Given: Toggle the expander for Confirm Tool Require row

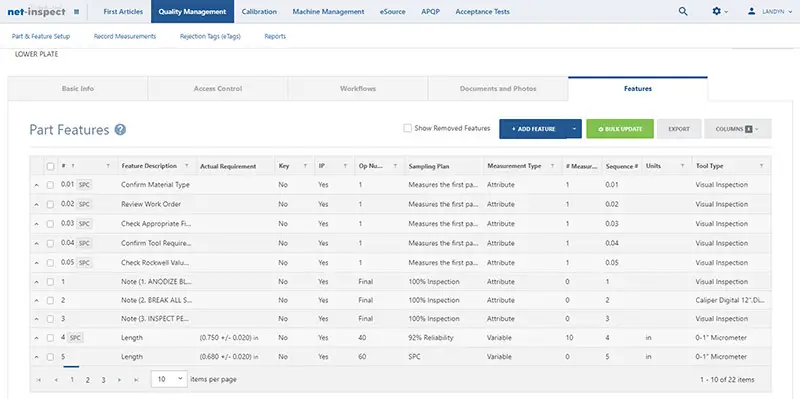Looking at the screenshot, I should (x=36, y=243).
